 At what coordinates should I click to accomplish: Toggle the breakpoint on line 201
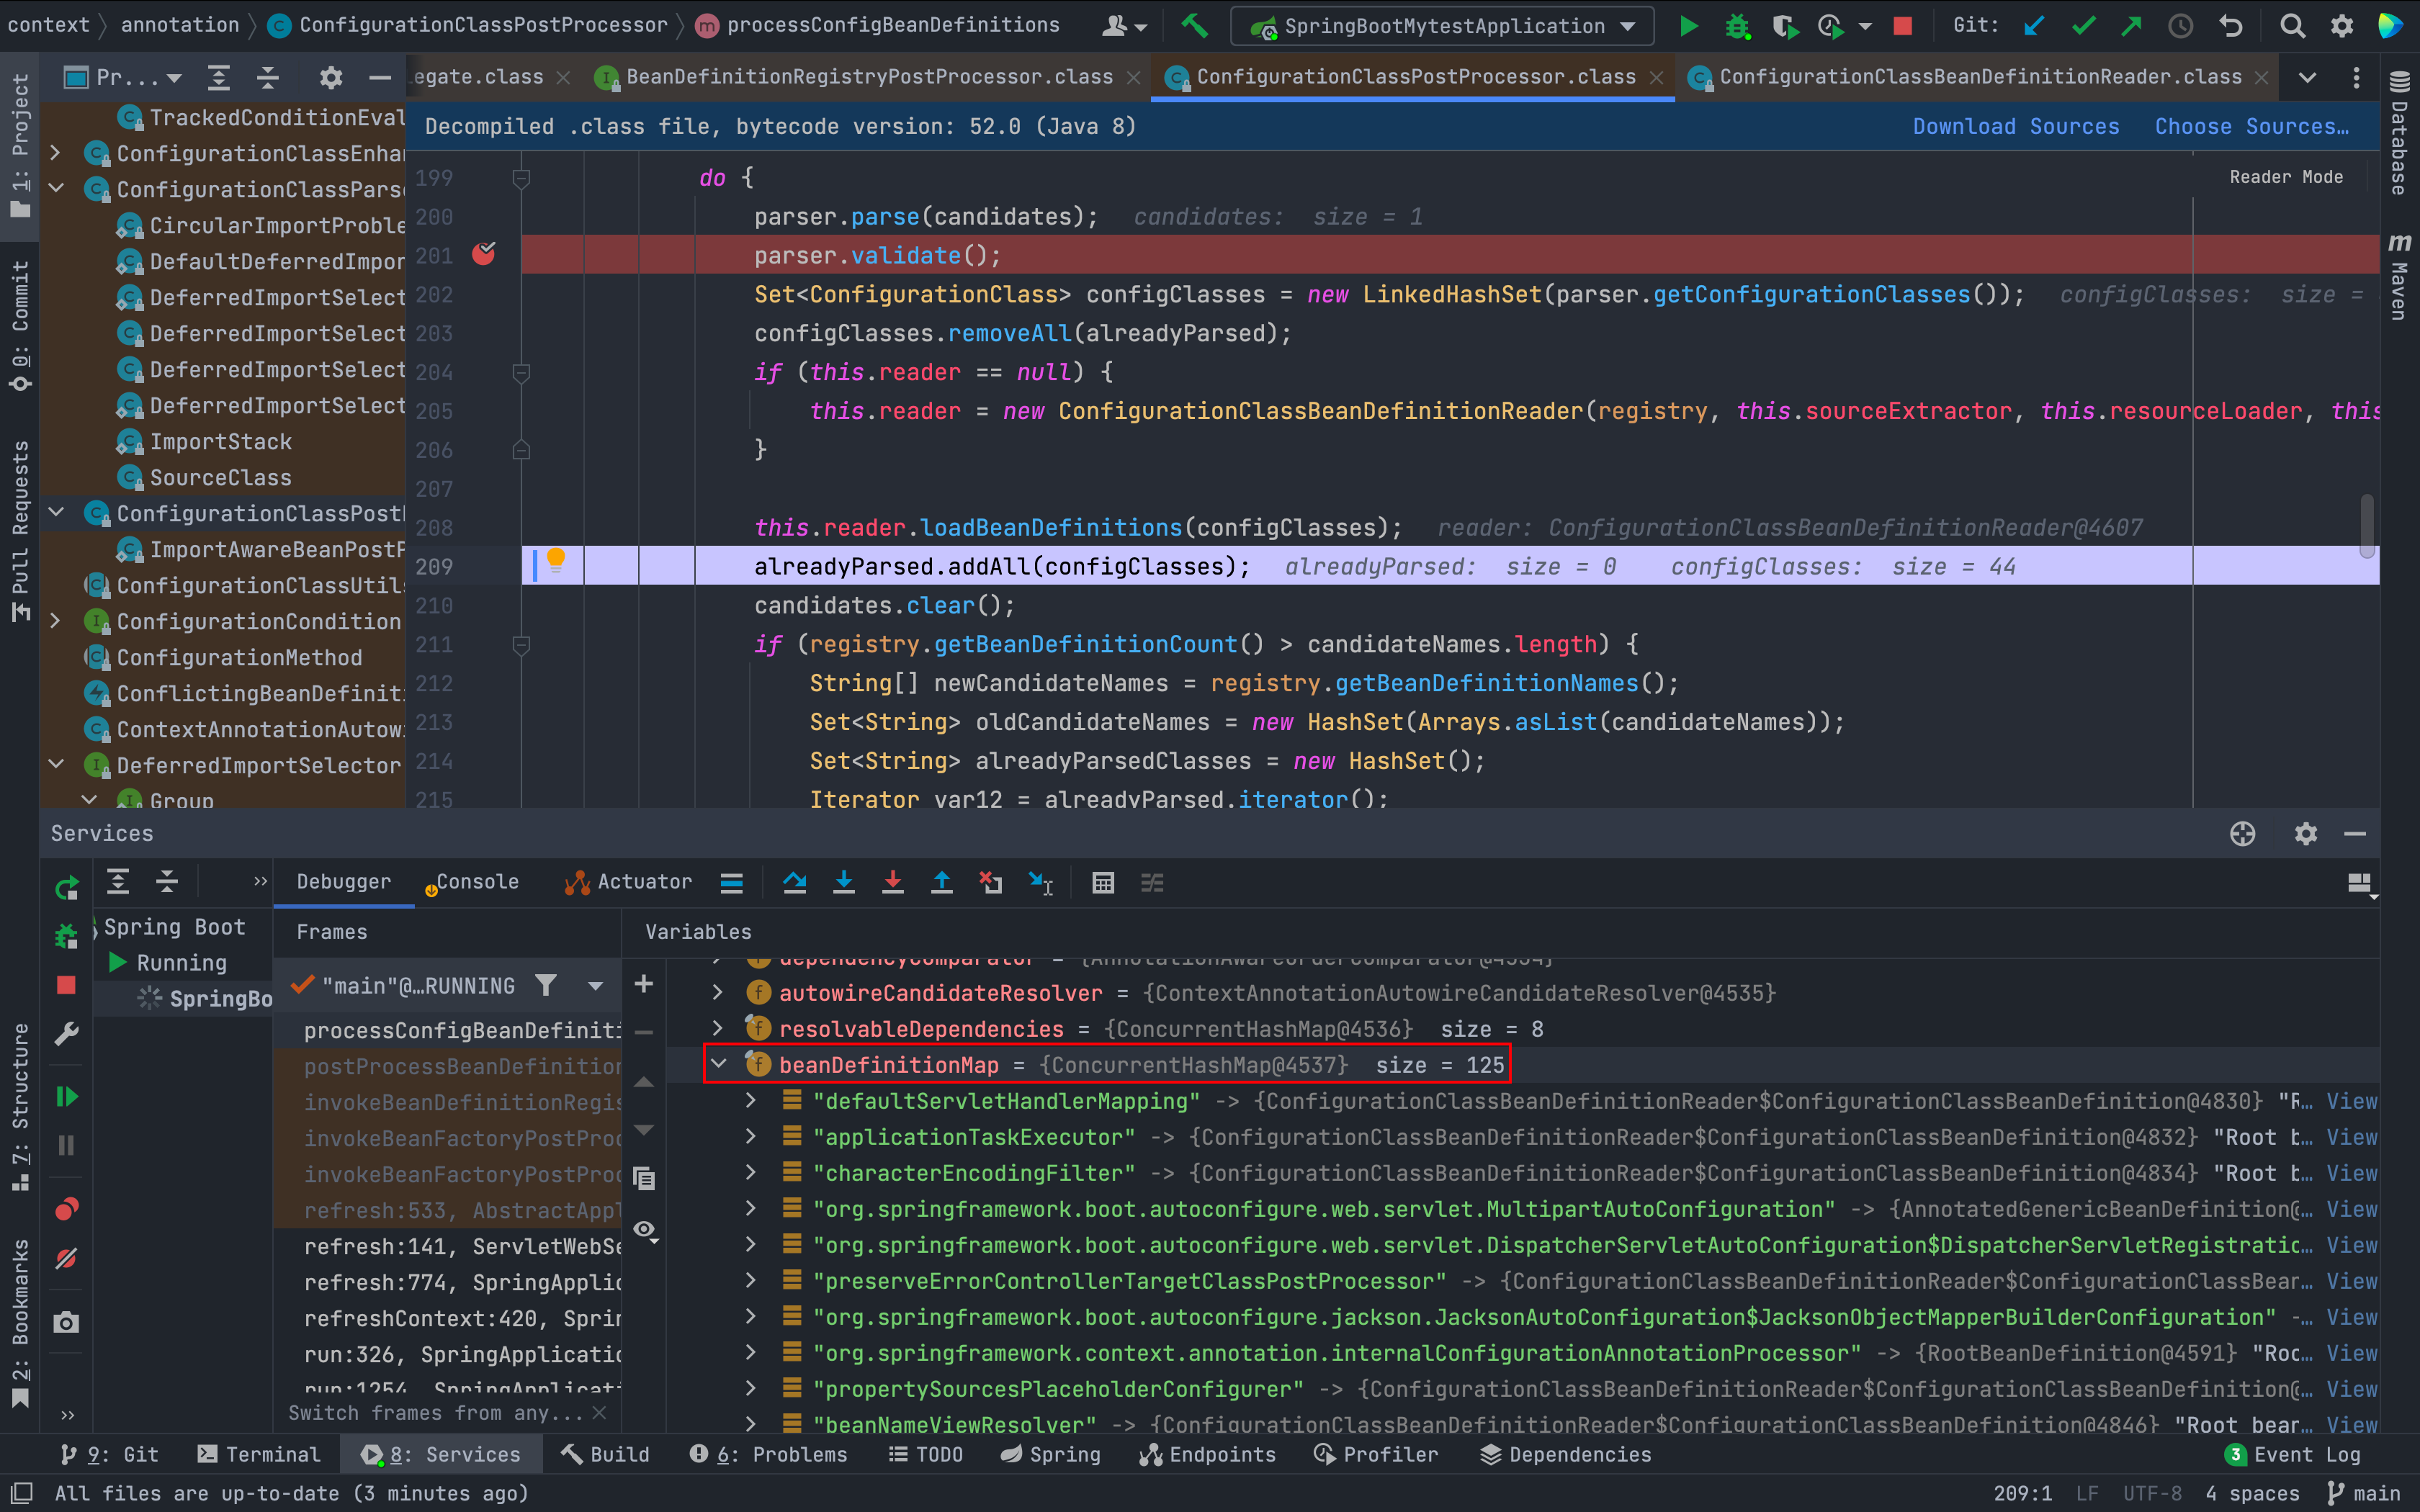(484, 255)
